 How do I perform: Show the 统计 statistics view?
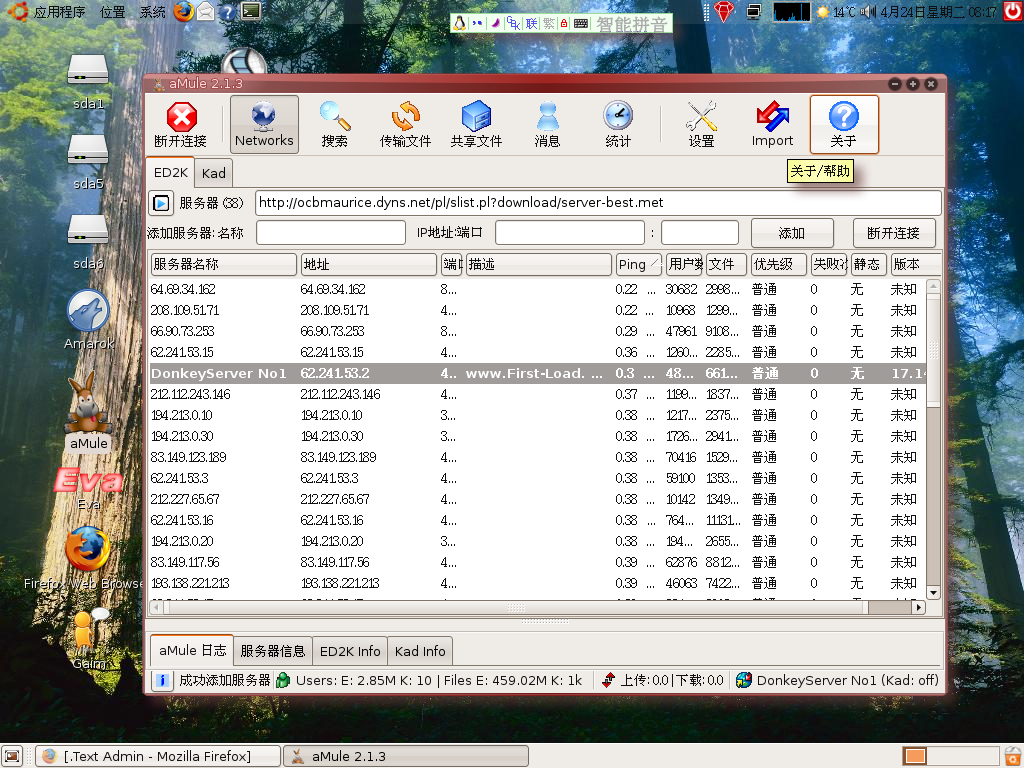click(618, 124)
